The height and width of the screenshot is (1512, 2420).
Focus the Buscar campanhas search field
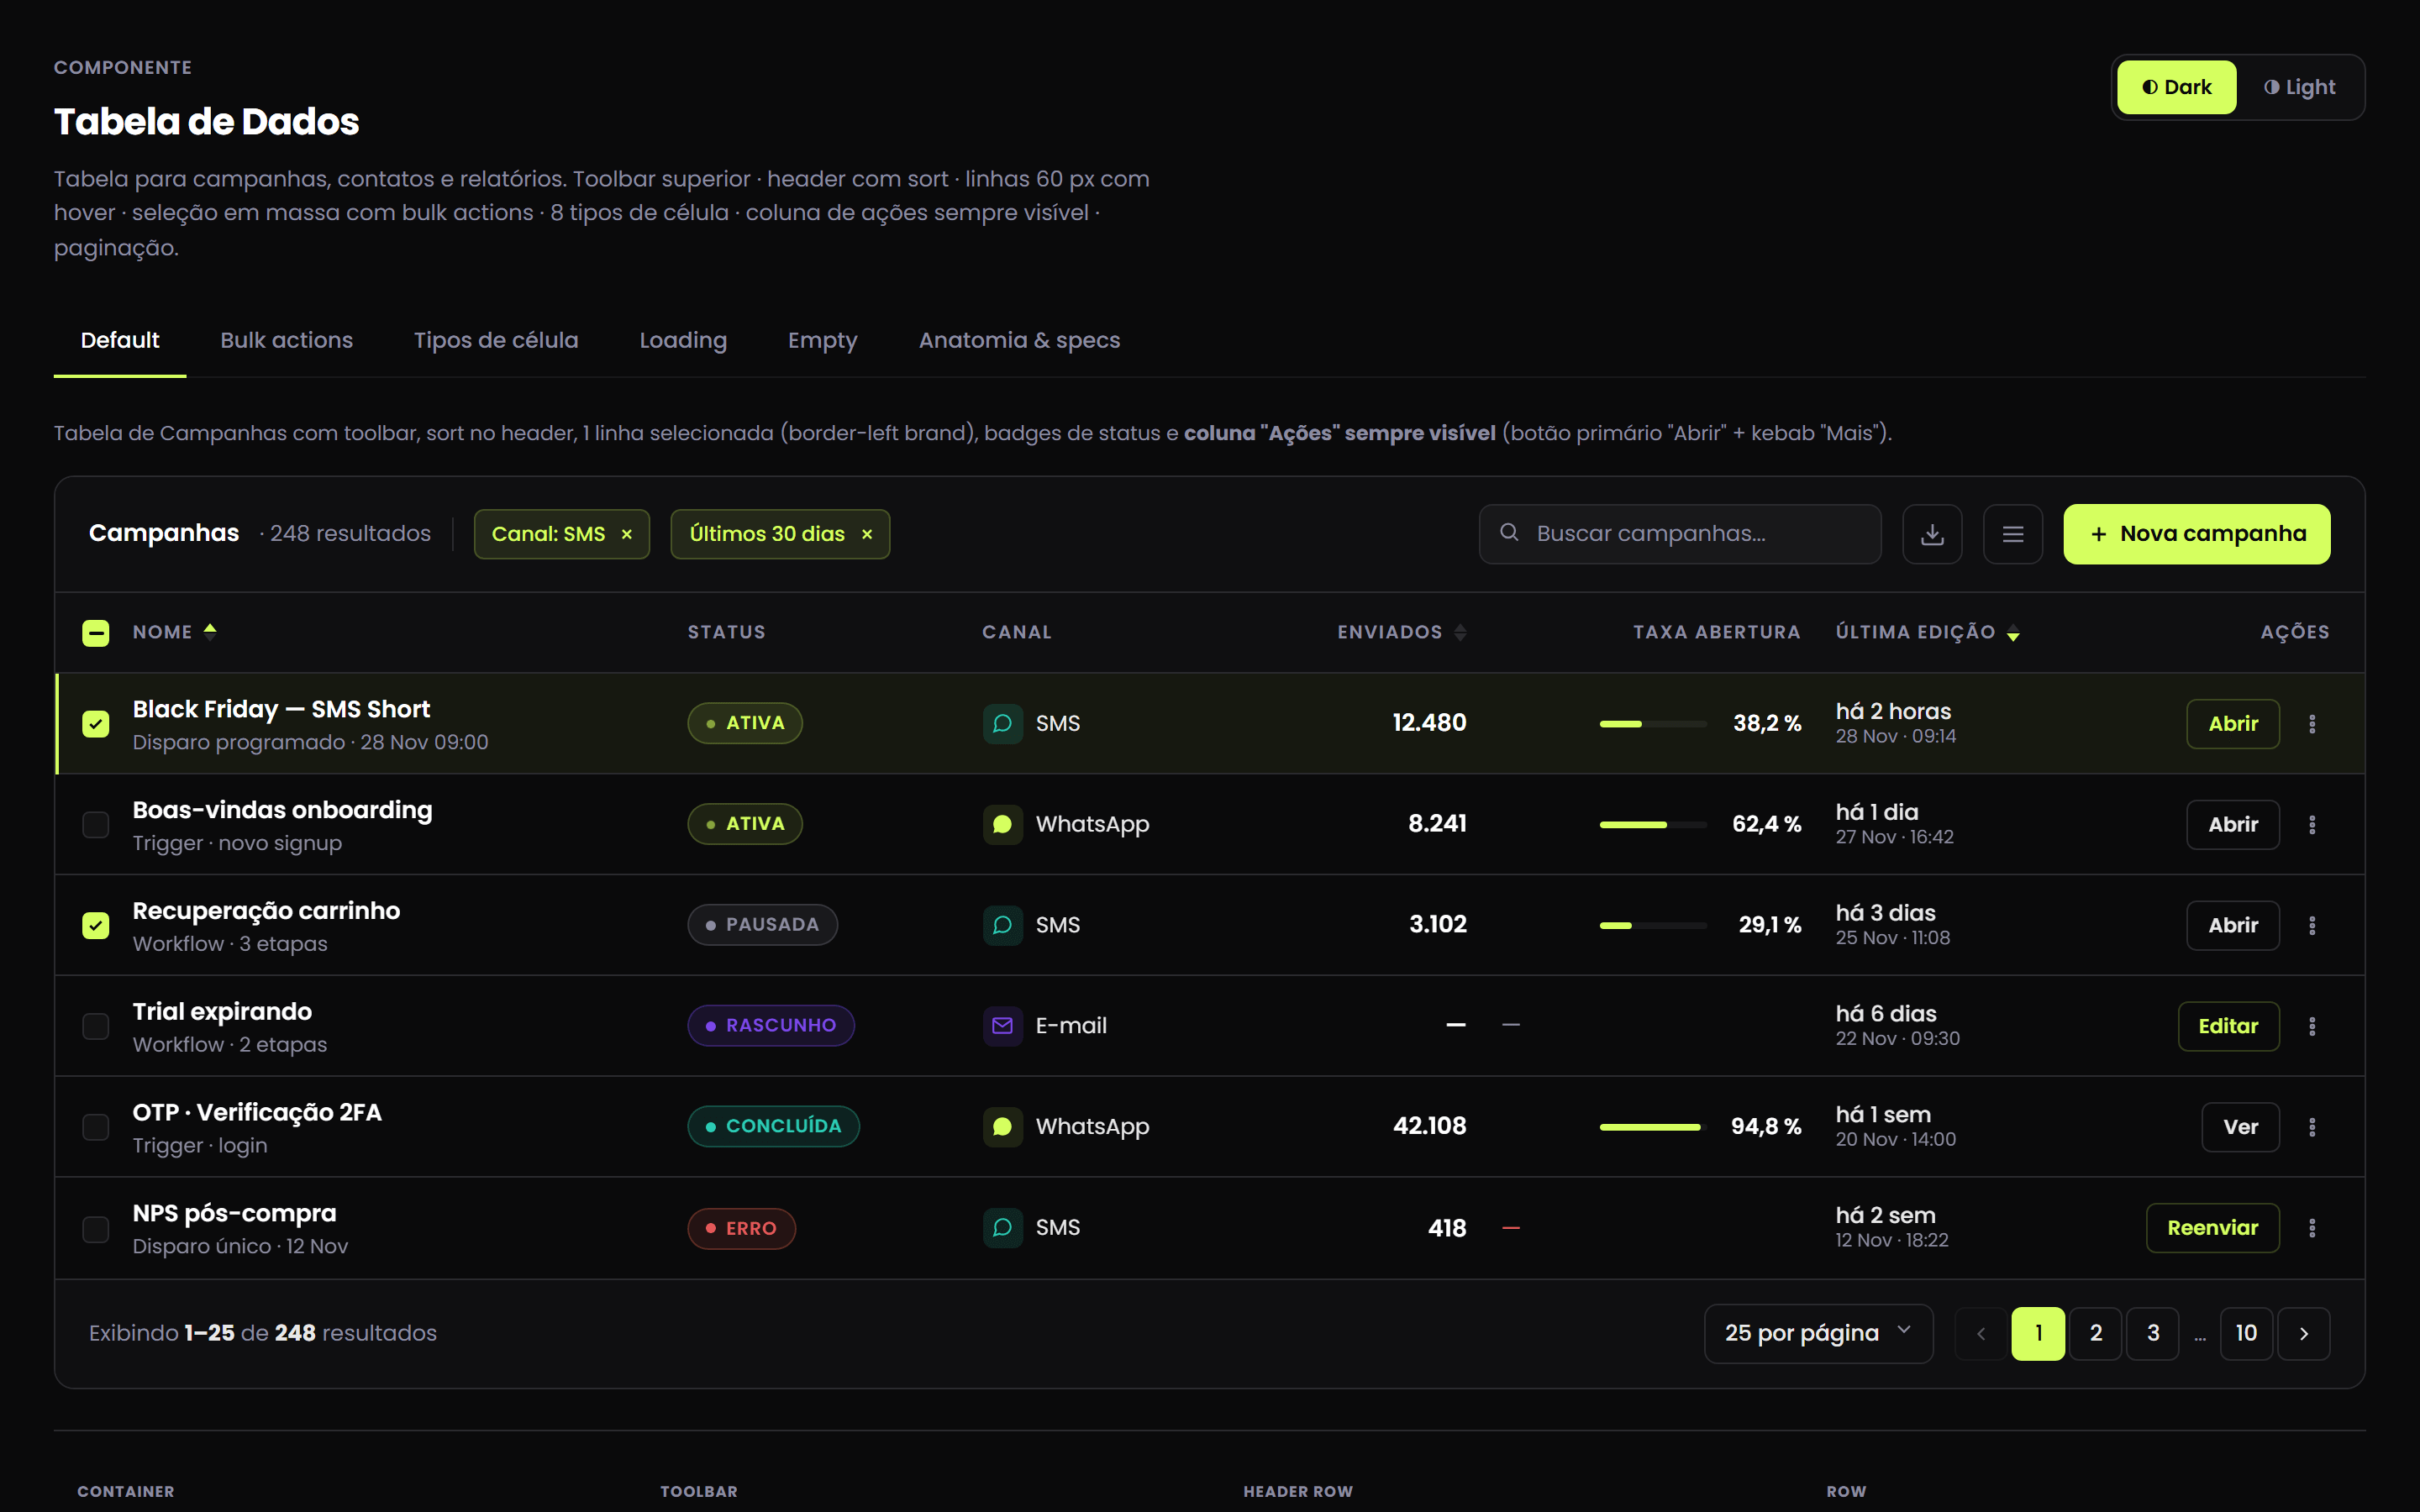[x=1680, y=534]
